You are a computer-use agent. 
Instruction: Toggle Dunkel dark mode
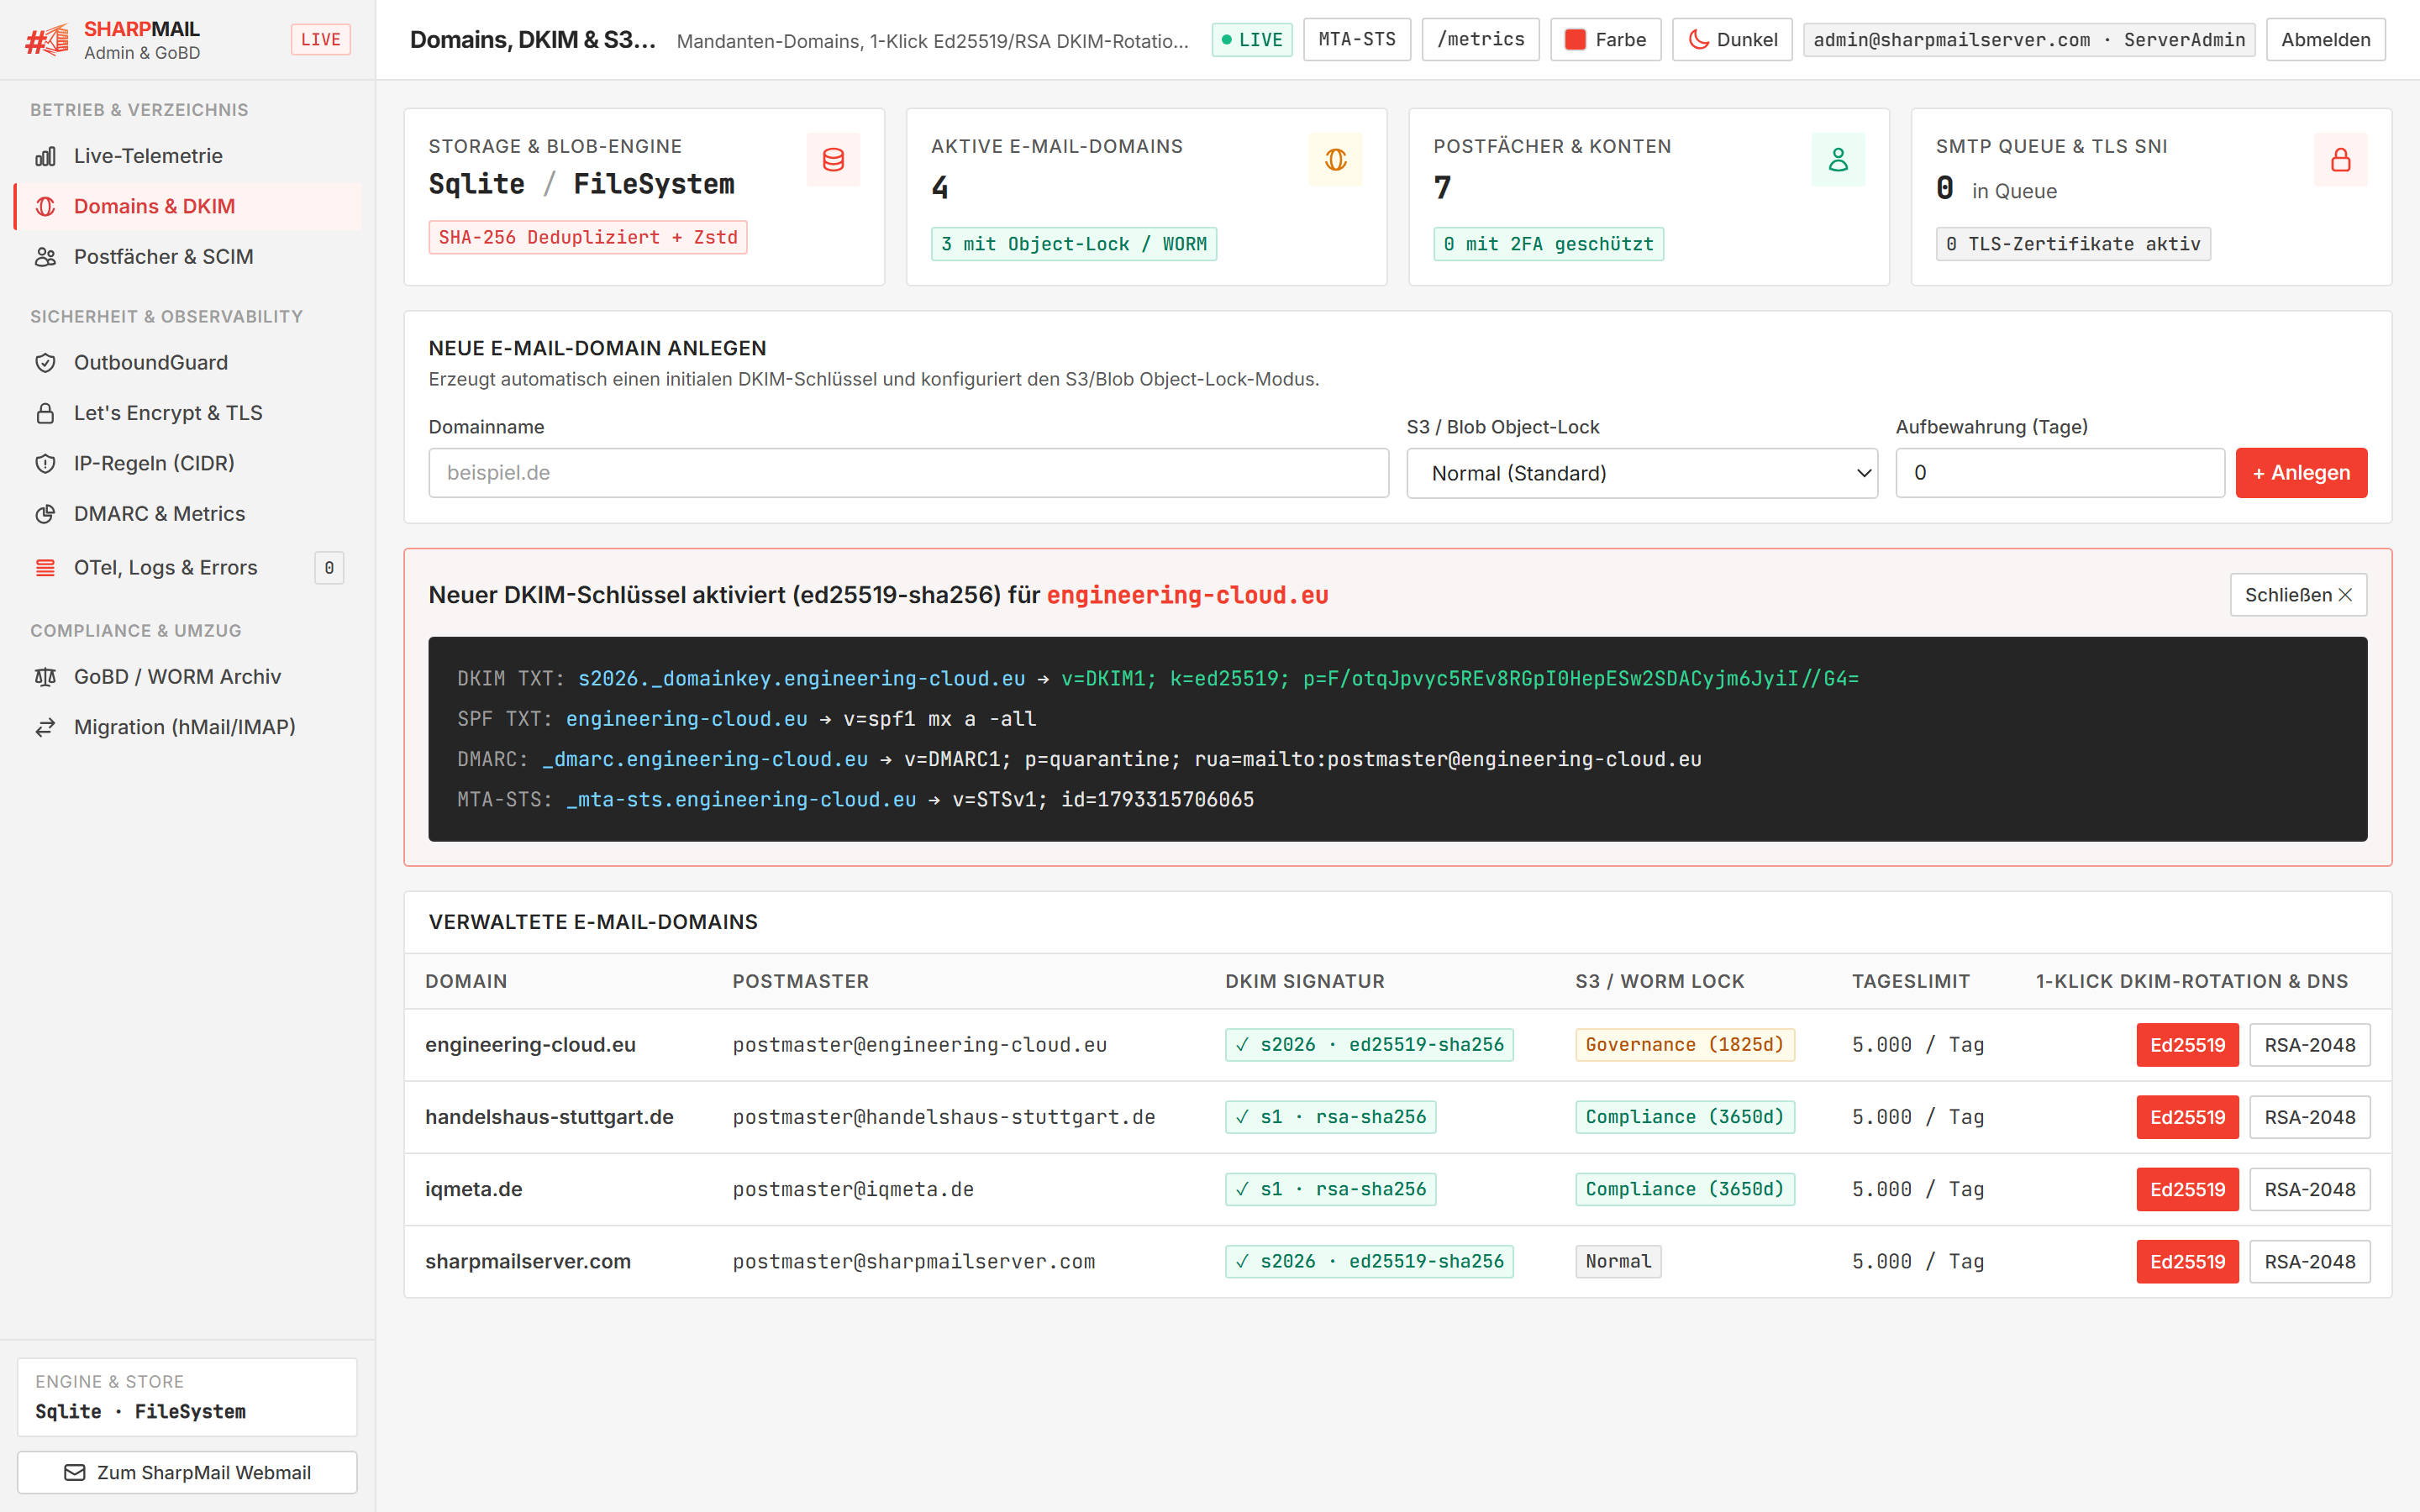pyautogui.click(x=1732, y=40)
